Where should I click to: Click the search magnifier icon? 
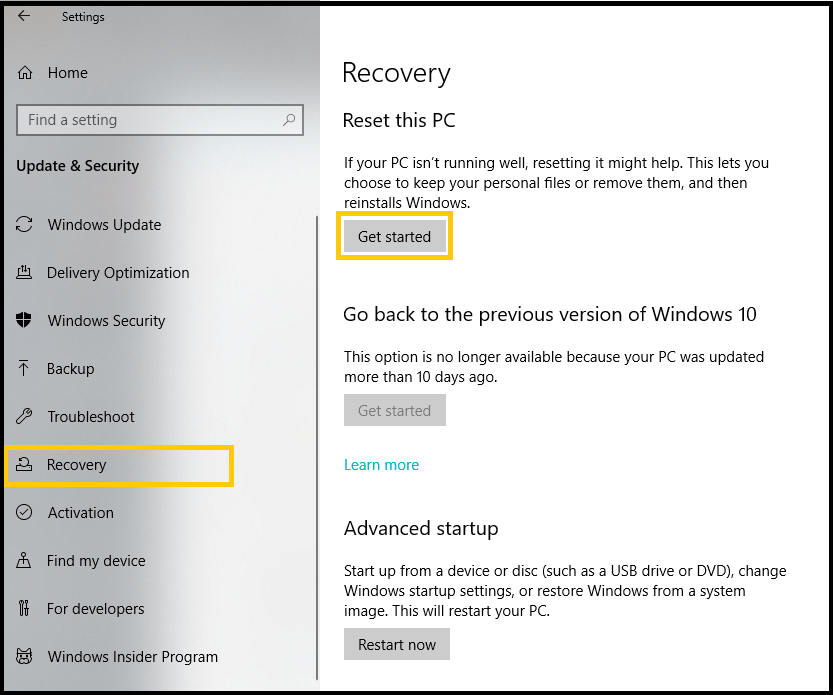point(290,119)
